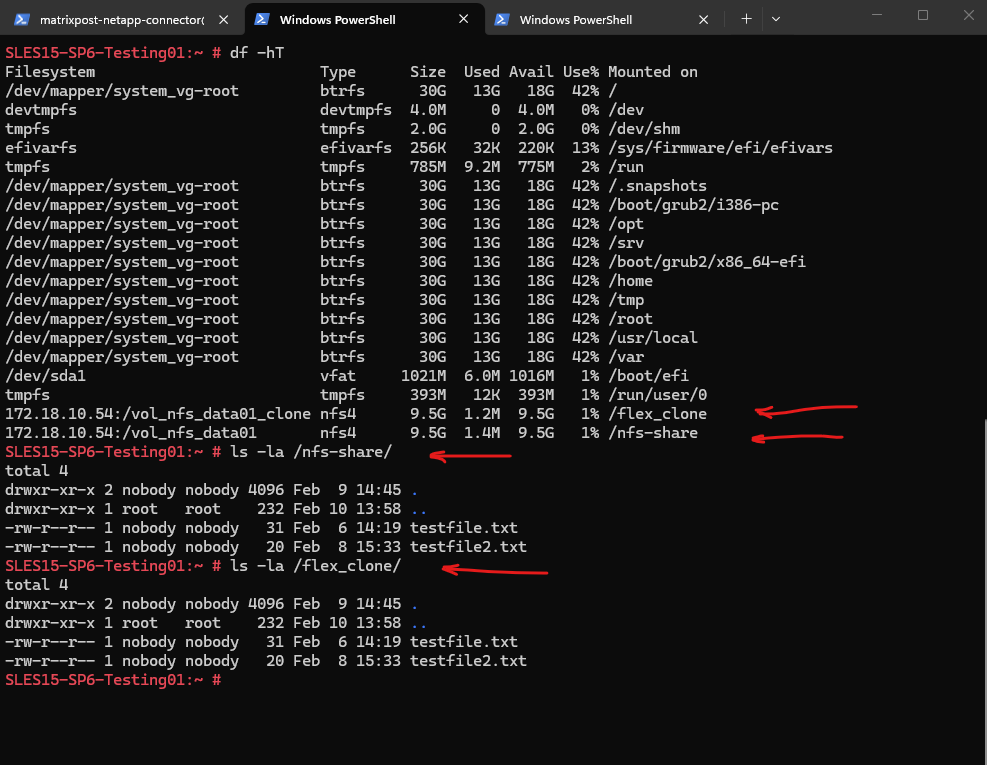The image size is (987, 765).
Task: Close the matrixpost-netapp-connector tab
Action: click(x=224, y=19)
